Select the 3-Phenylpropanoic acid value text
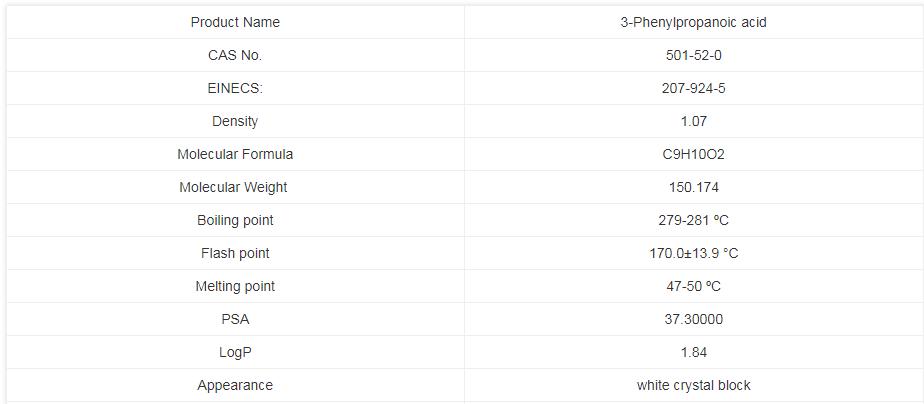924x404 pixels. pyautogui.click(x=693, y=22)
